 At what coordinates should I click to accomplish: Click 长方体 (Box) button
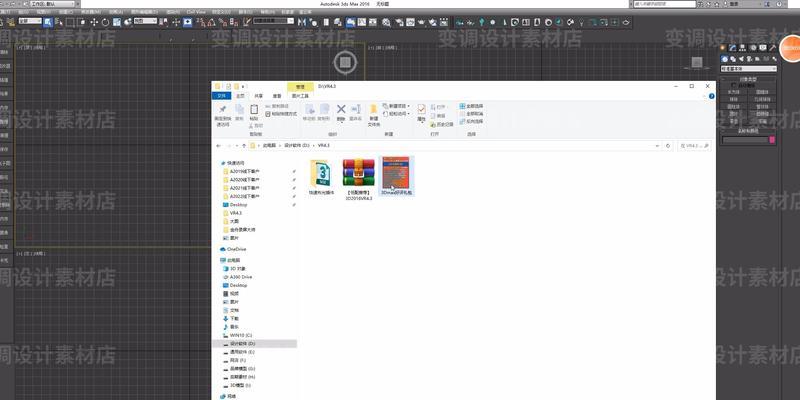[x=734, y=92]
